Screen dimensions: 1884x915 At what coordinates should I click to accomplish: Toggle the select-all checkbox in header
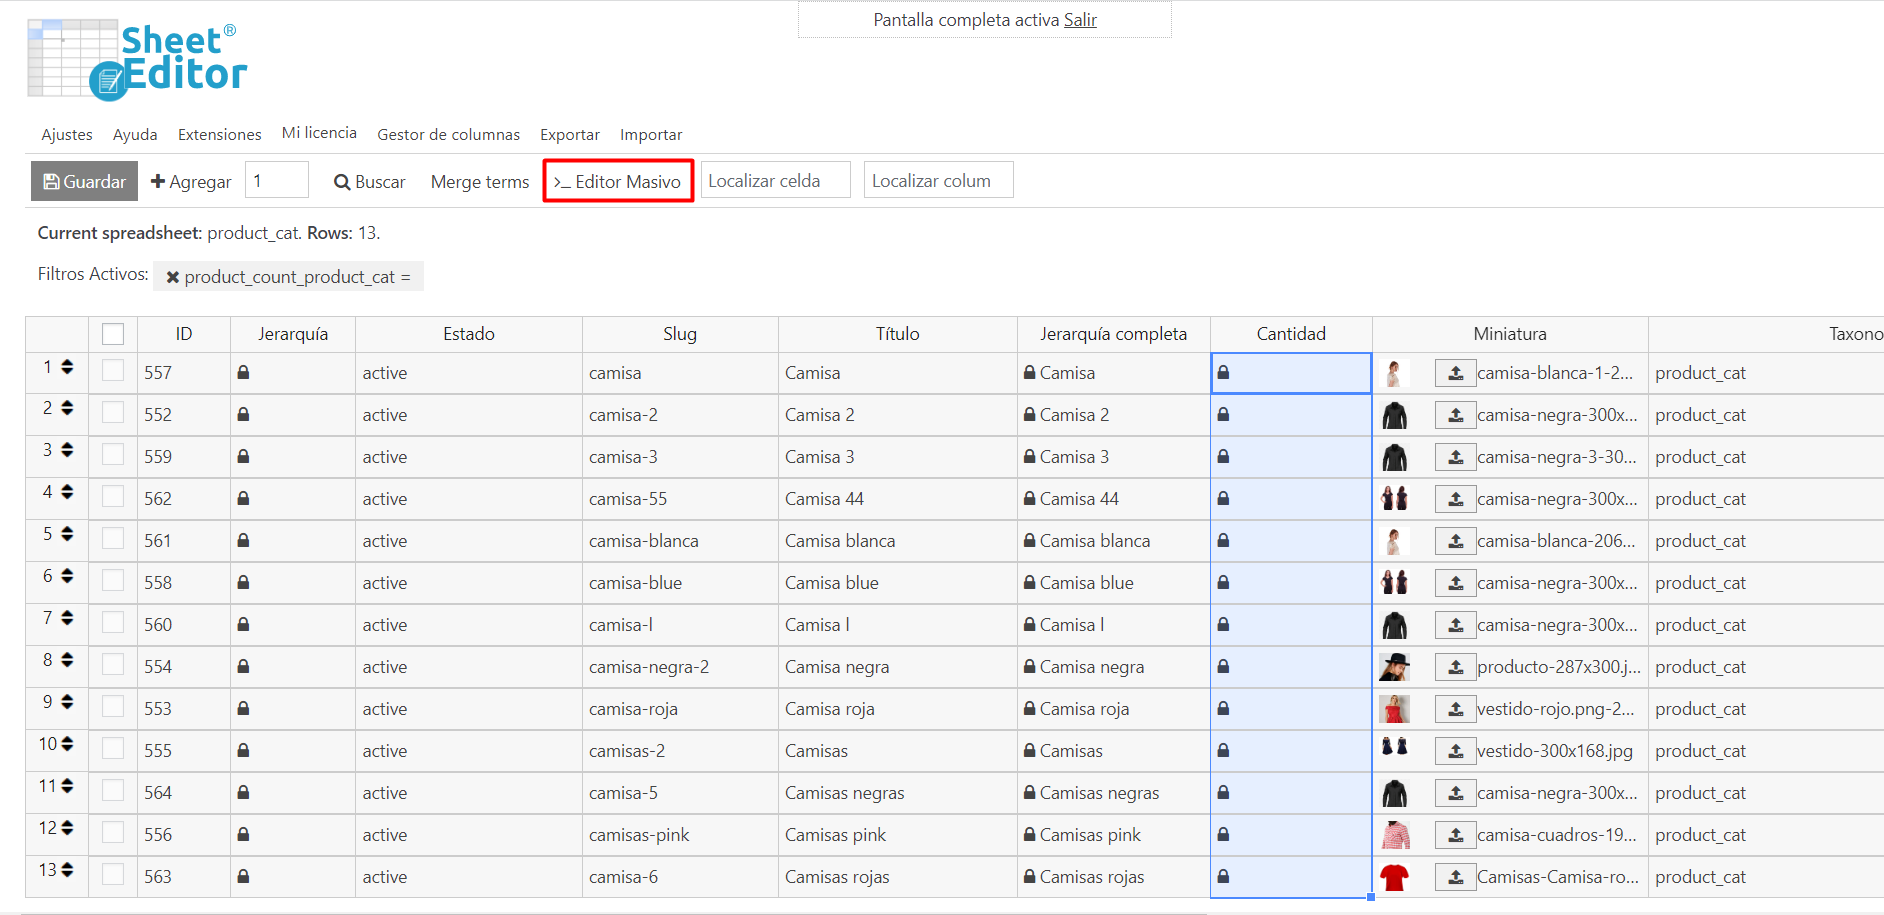(x=113, y=334)
